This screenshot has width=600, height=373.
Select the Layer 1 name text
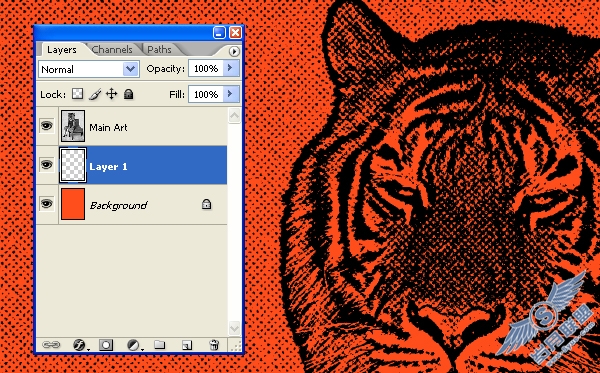click(x=108, y=167)
